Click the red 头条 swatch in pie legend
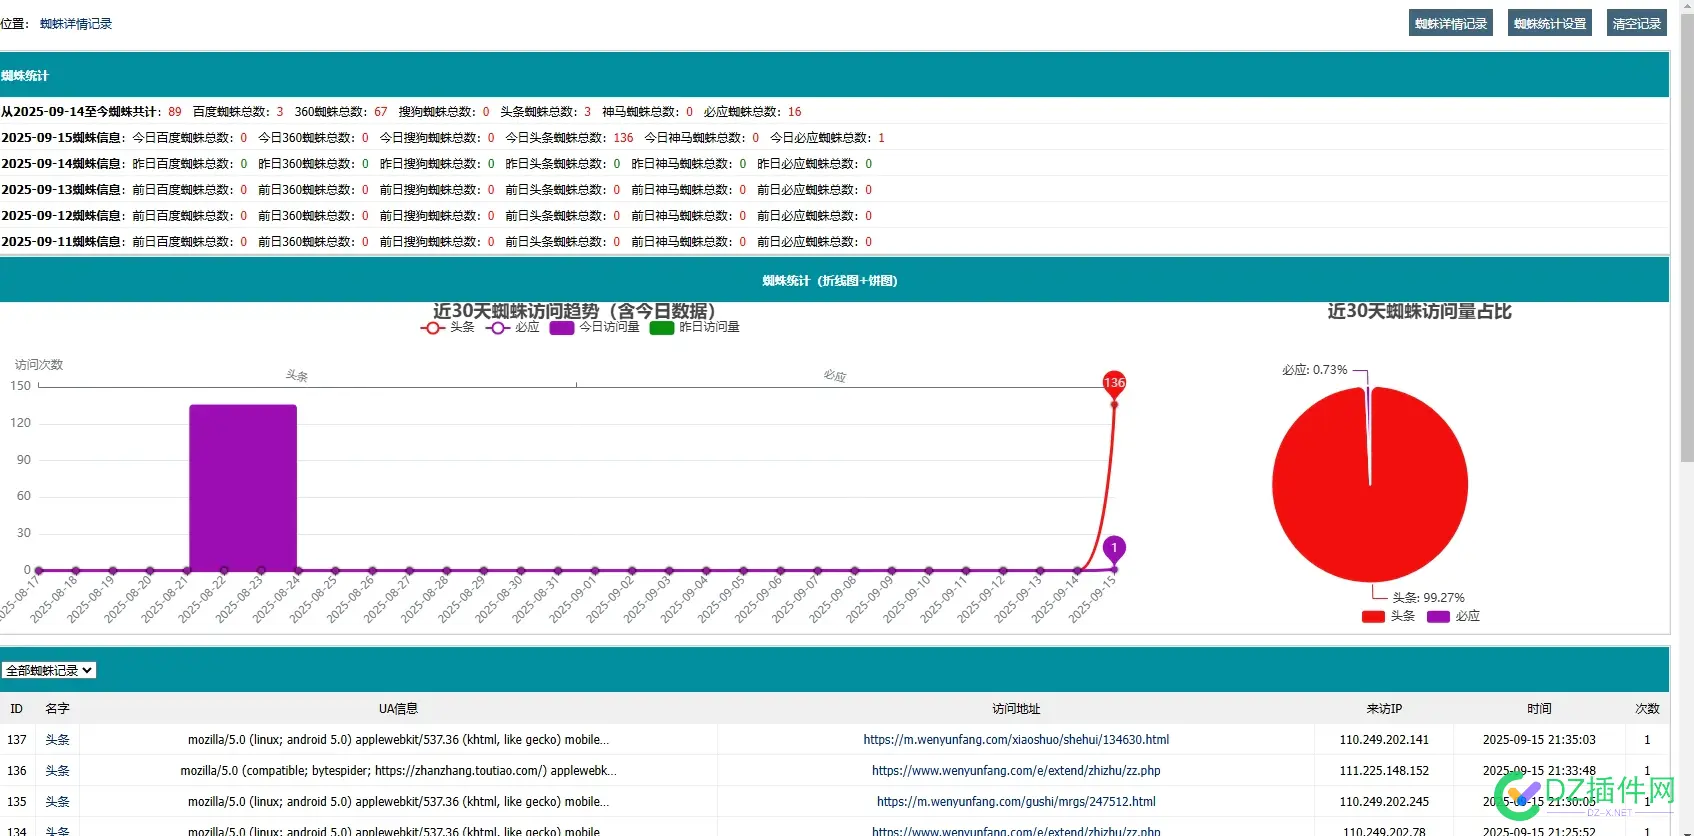1694x836 pixels. (x=1373, y=616)
